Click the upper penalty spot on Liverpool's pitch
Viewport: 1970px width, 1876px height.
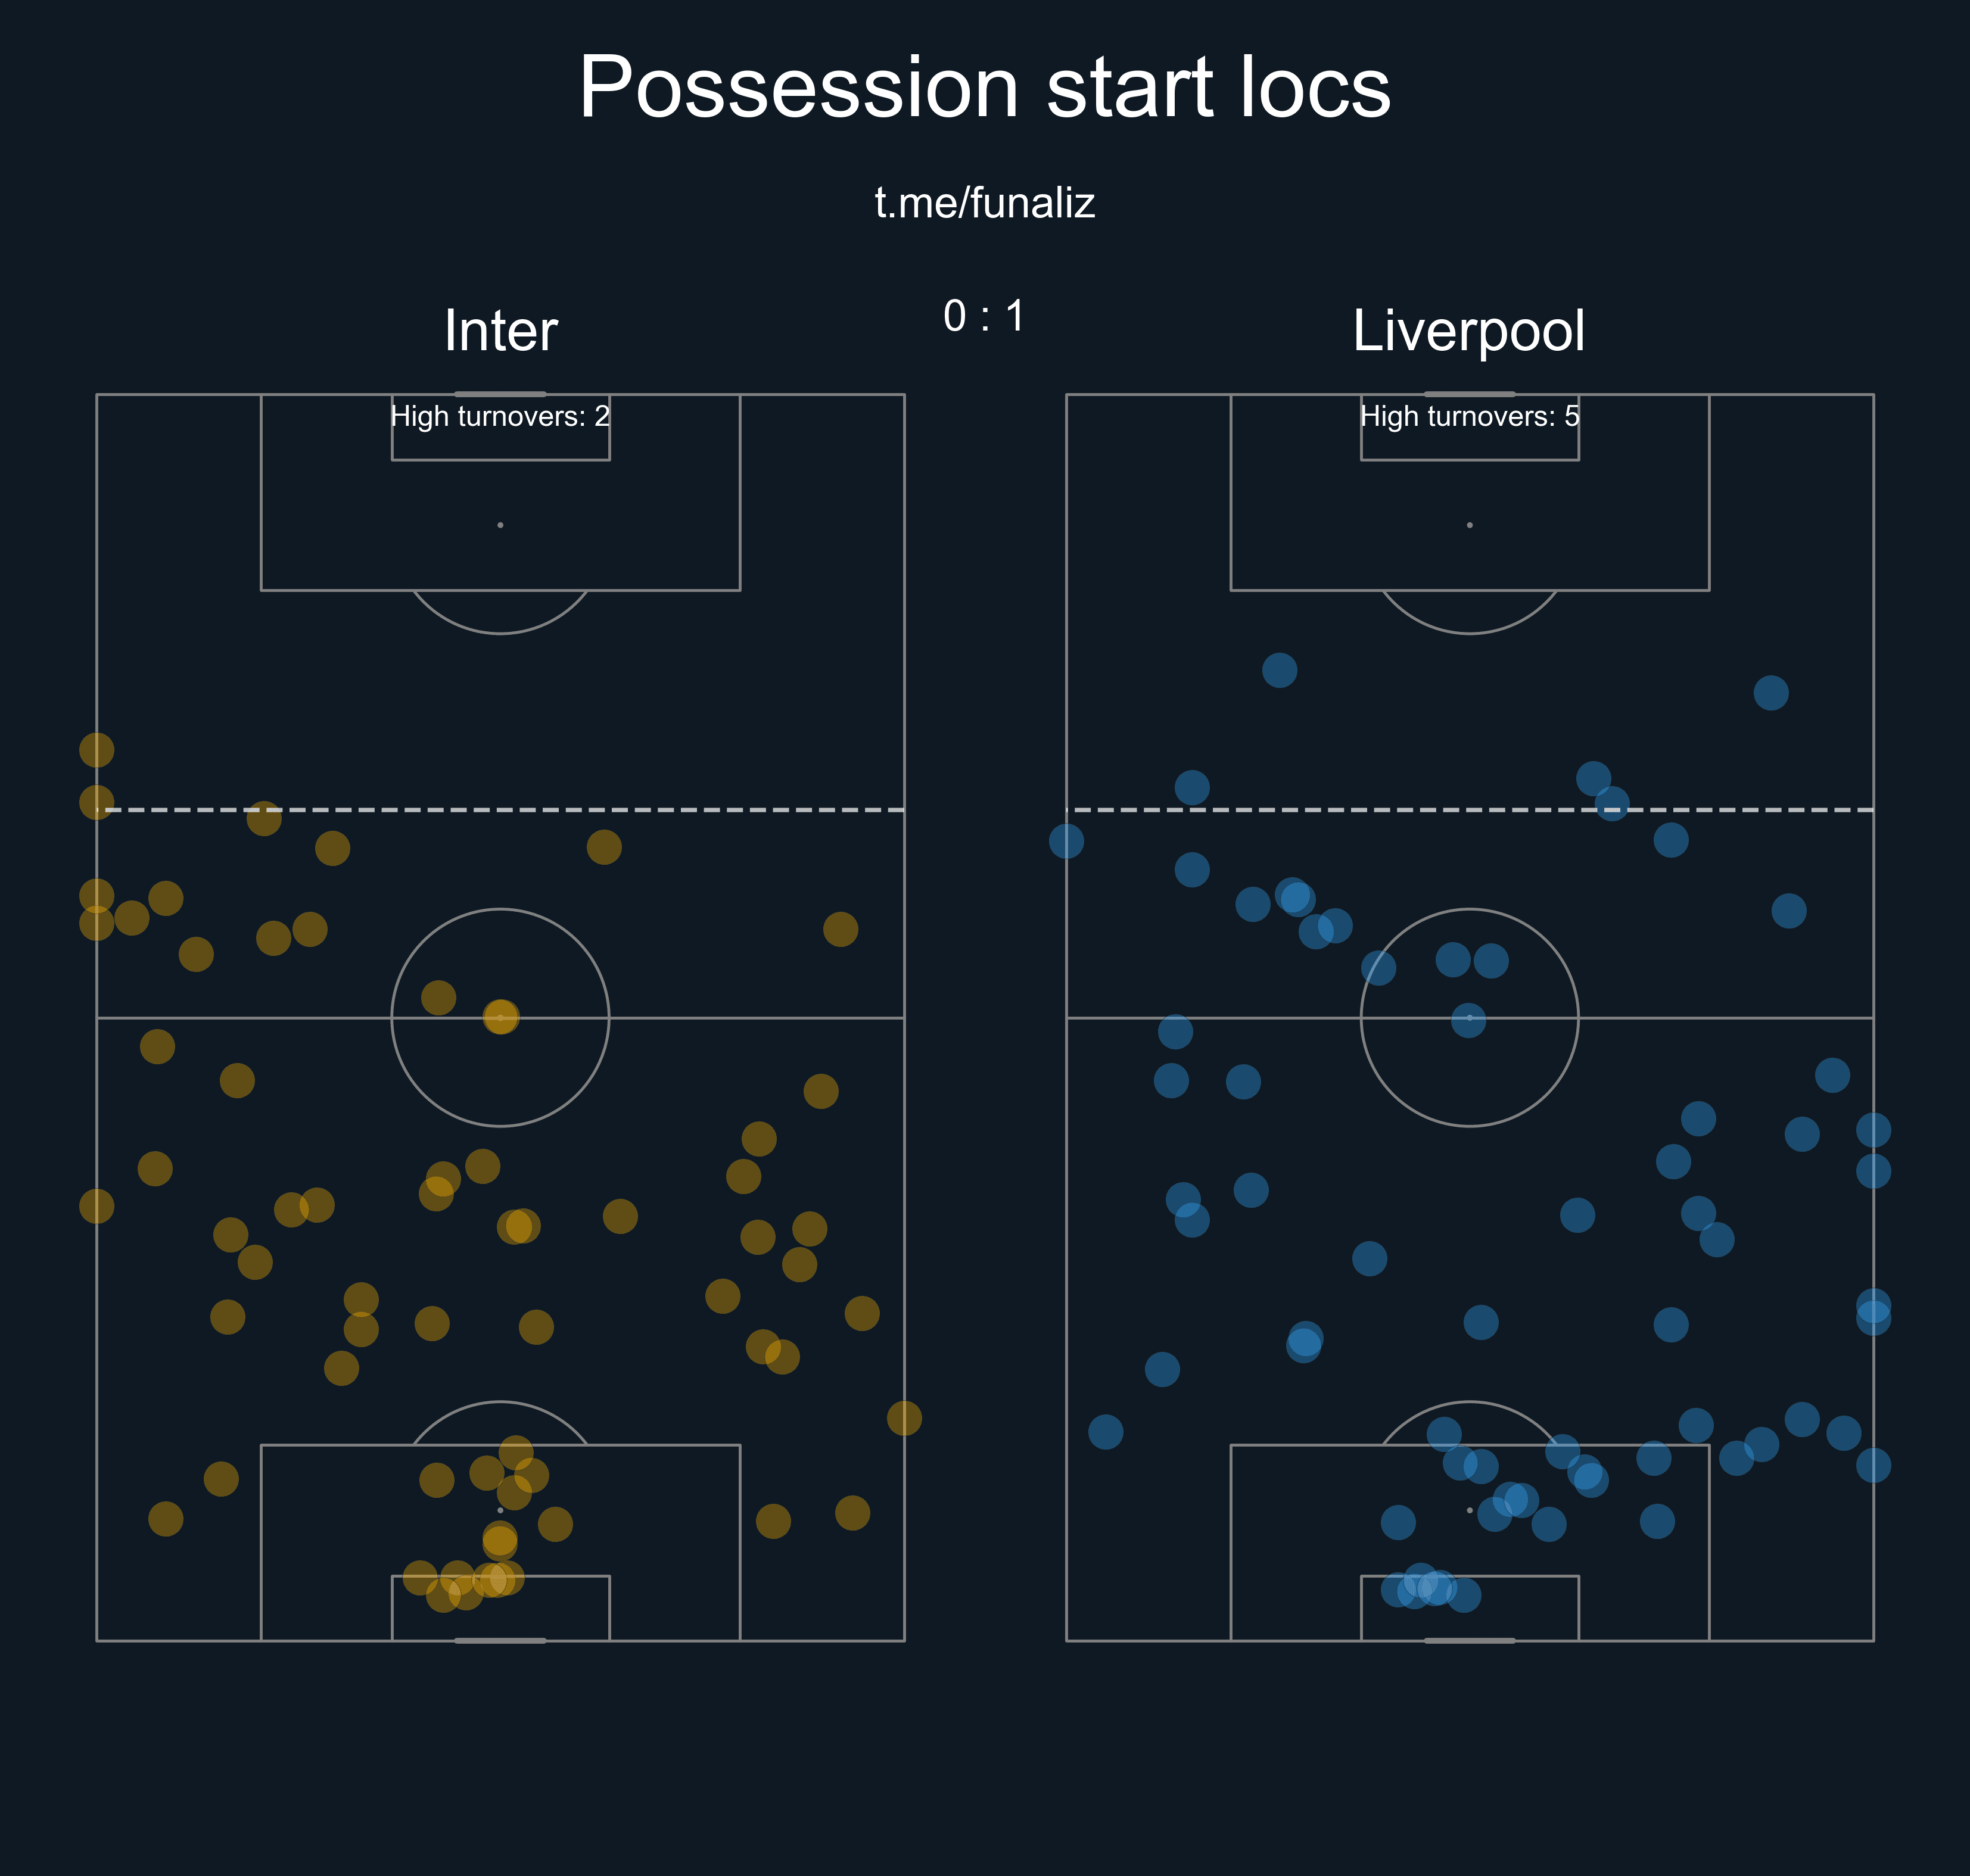(1469, 525)
